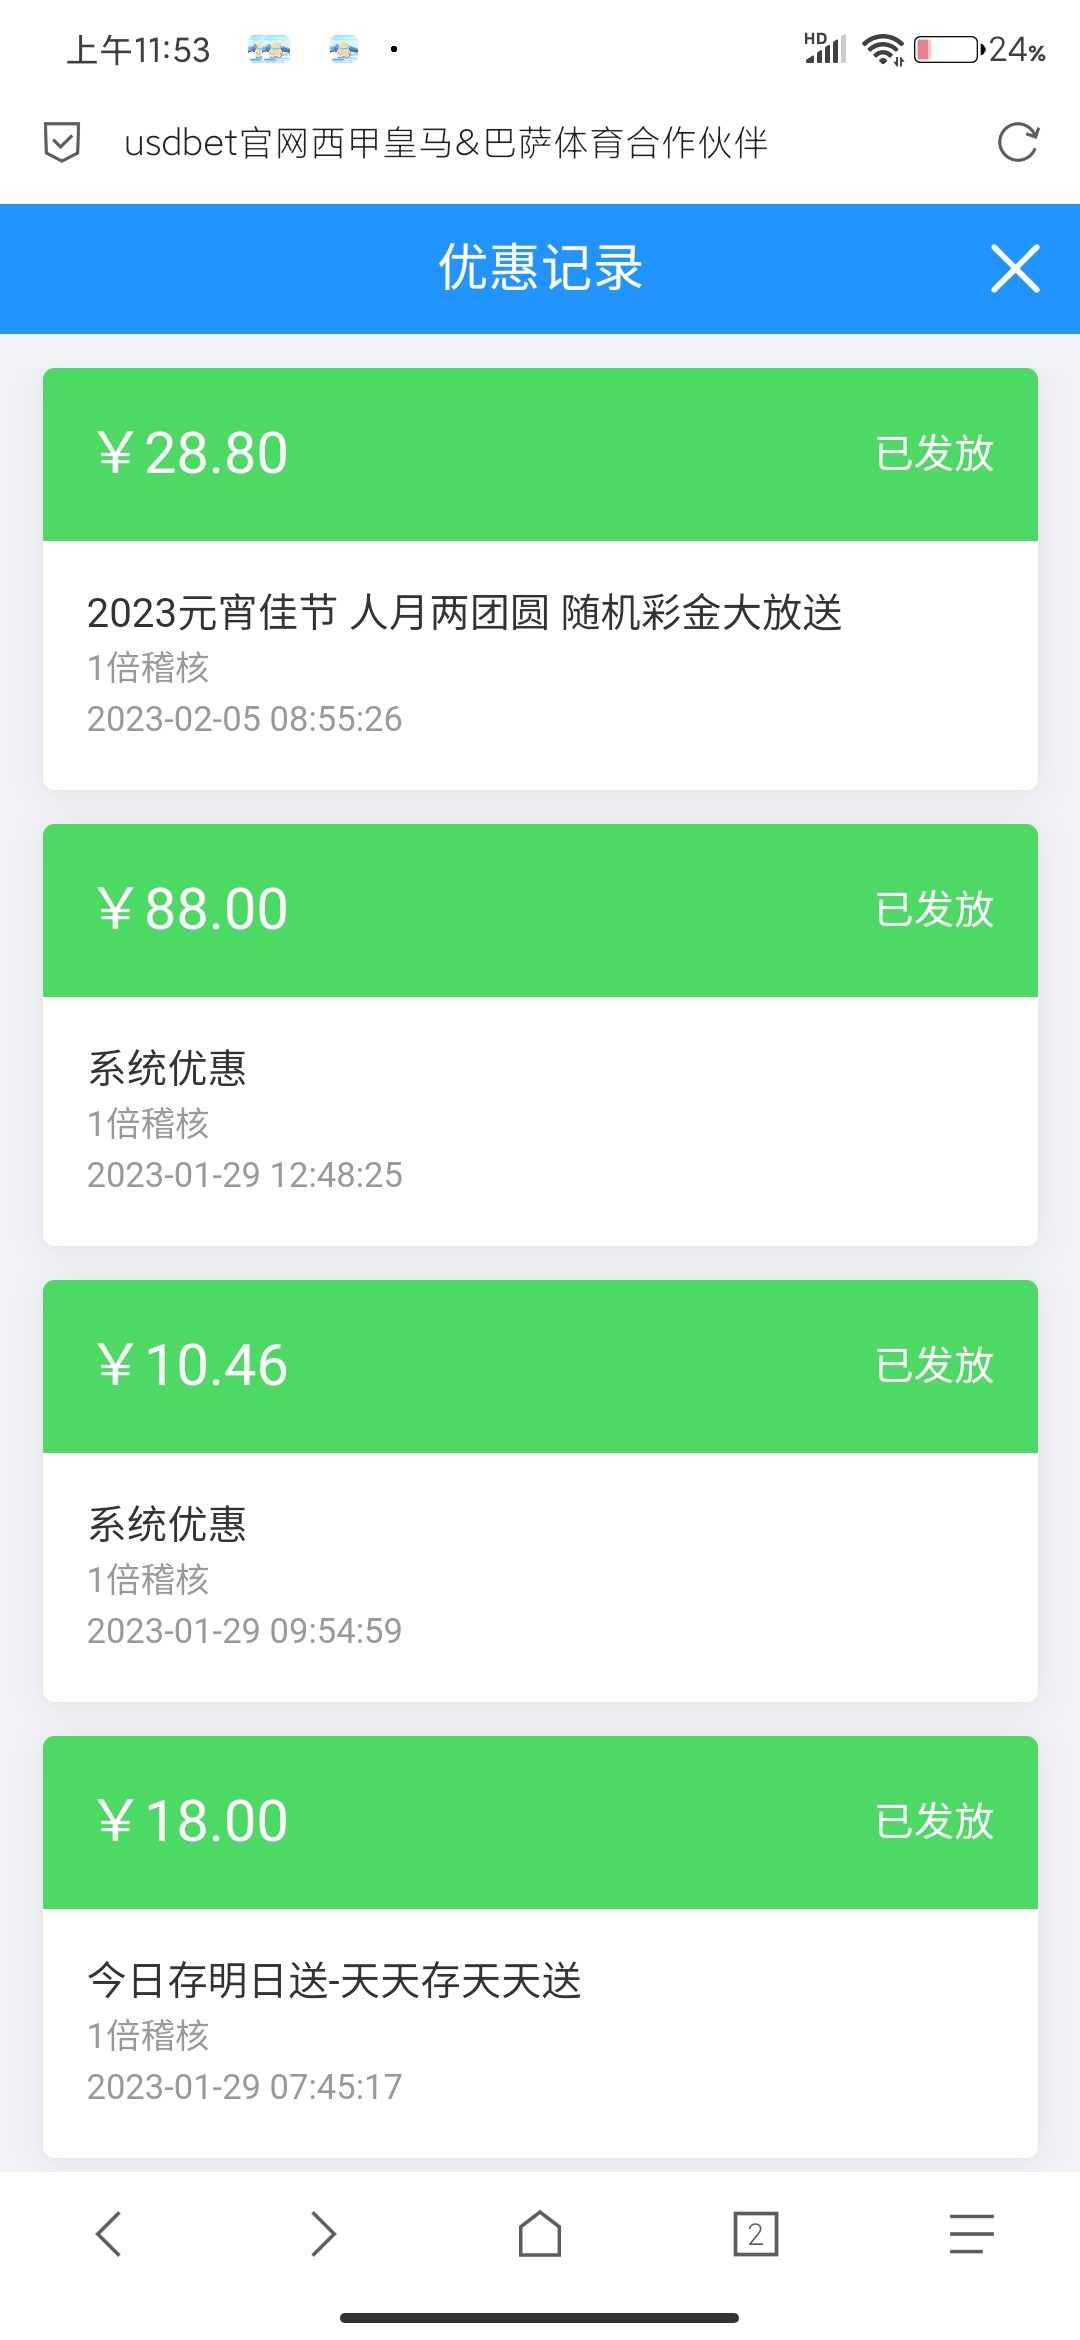Tap the 2023元宵佳节 promotion title
The height and width of the screenshot is (2340, 1080).
[x=464, y=613]
